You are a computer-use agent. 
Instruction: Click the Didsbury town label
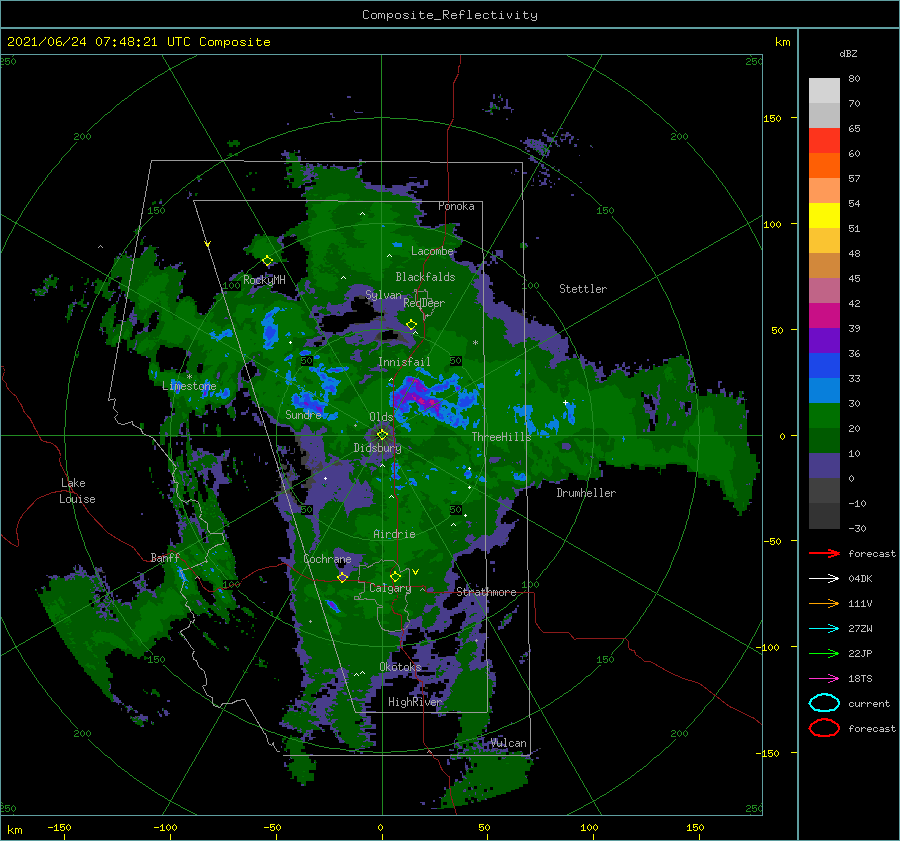point(378,448)
